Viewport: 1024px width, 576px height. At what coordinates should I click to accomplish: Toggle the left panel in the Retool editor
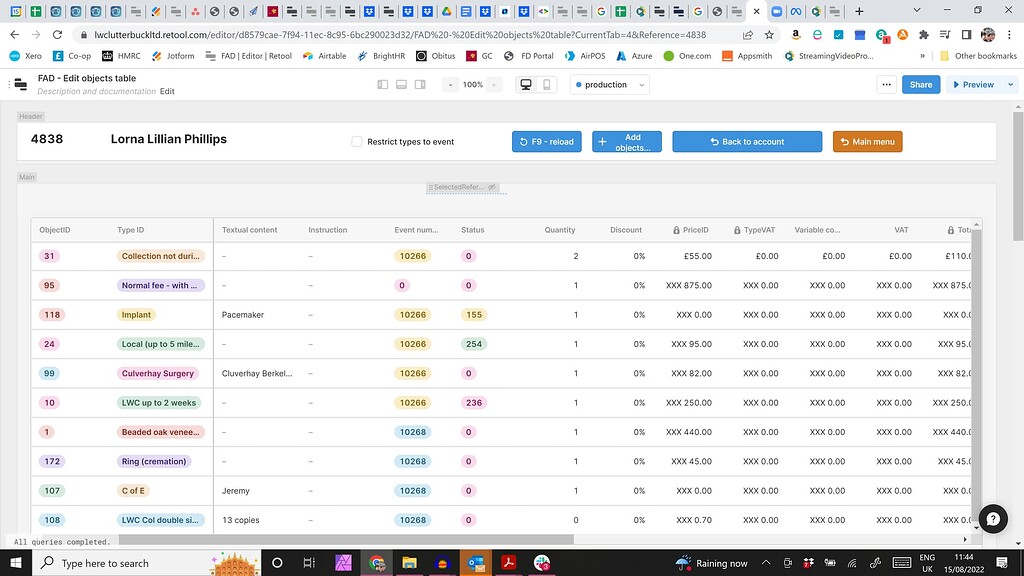[x=383, y=84]
